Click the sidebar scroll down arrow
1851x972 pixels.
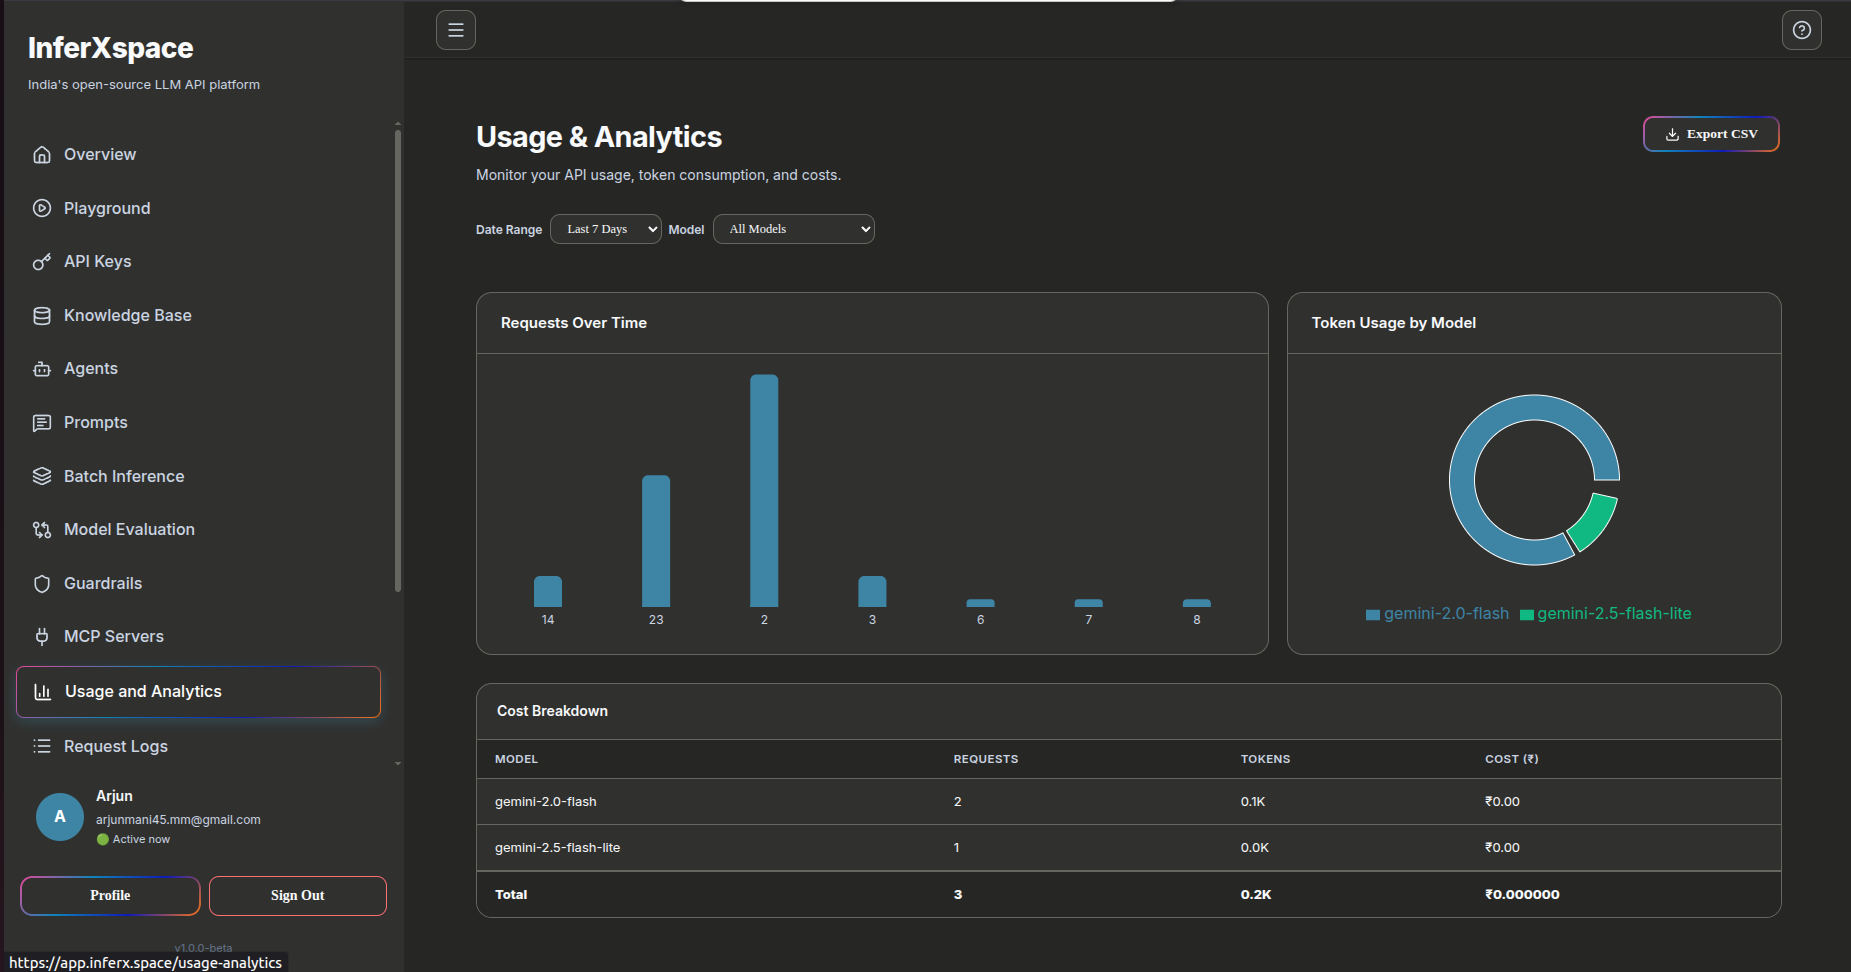(x=398, y=764)
